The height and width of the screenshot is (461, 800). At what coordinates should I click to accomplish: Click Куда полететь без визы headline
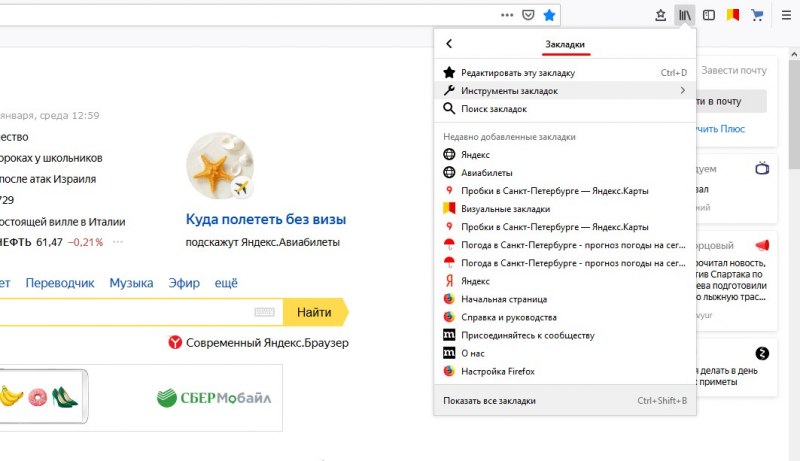pos(266,219)
